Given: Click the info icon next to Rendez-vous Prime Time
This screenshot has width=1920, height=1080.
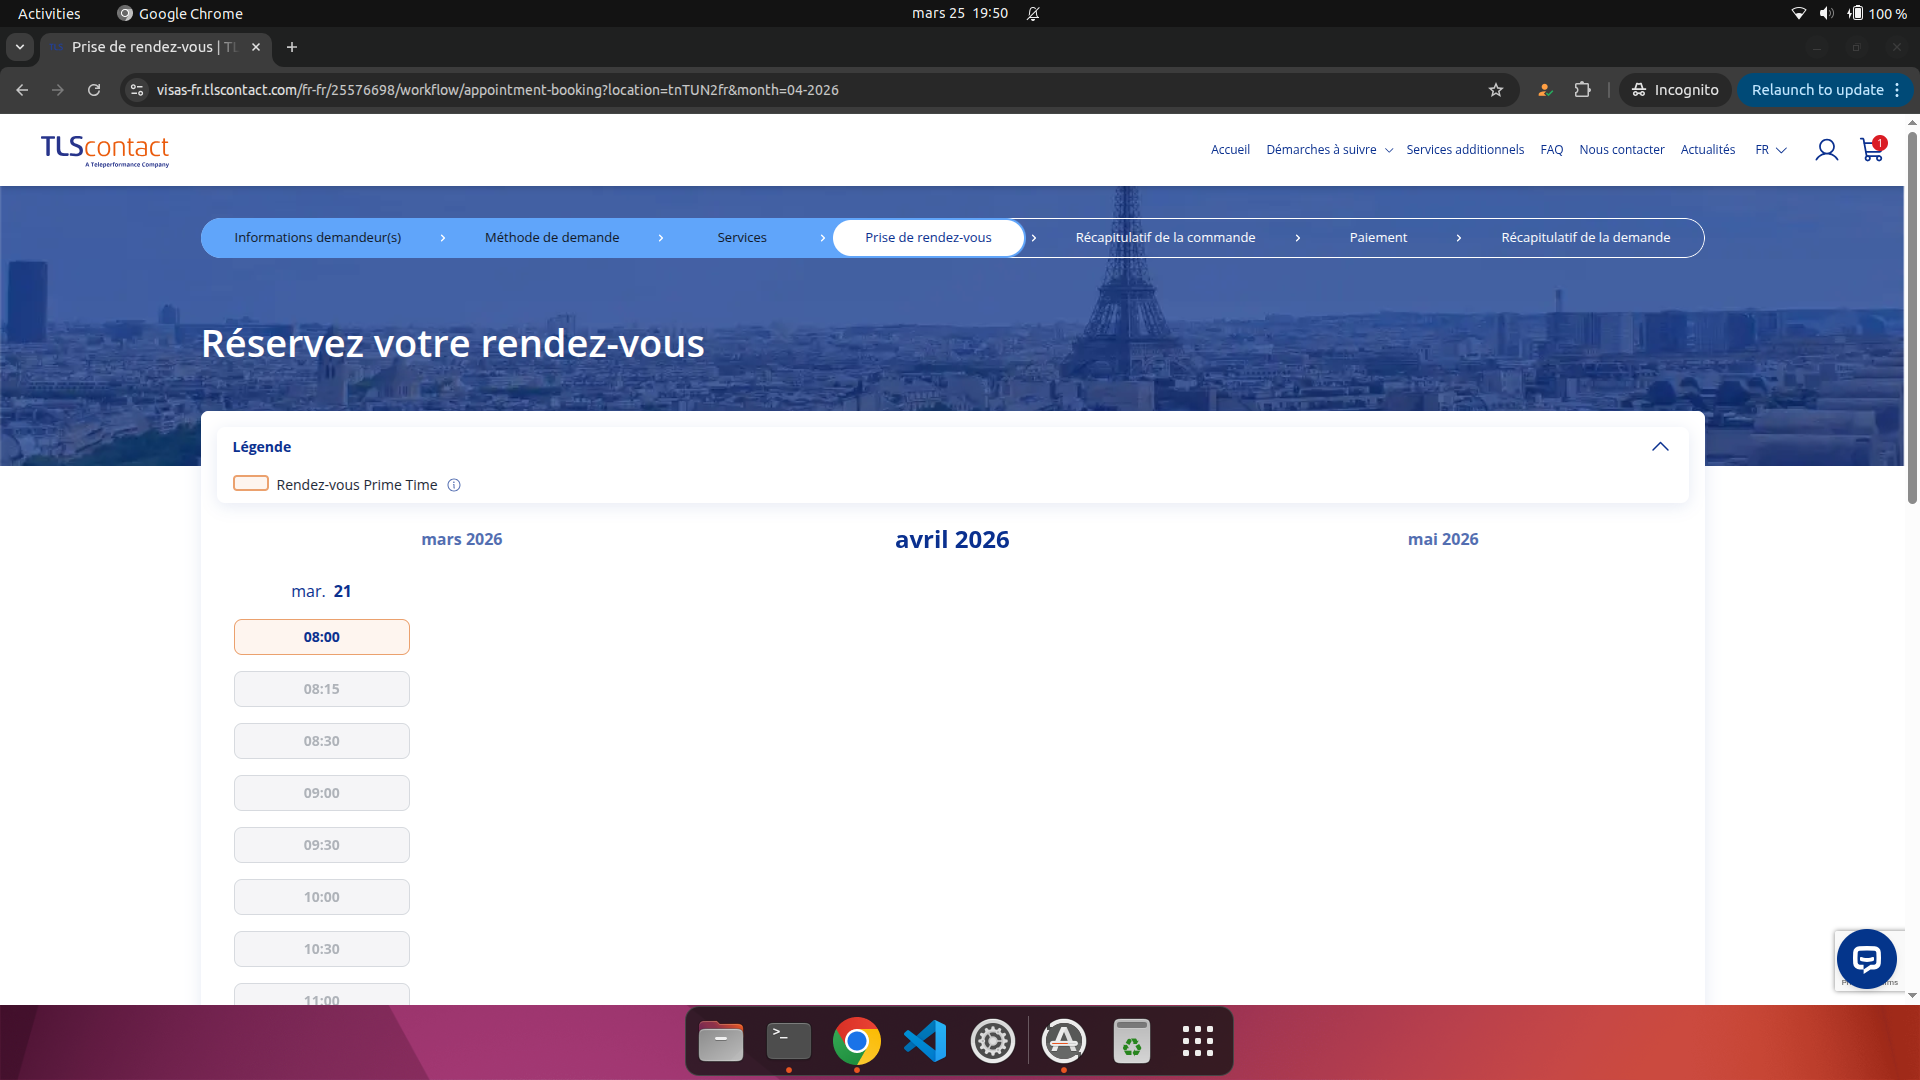Looking at the screenshot, I should [453, 485].
